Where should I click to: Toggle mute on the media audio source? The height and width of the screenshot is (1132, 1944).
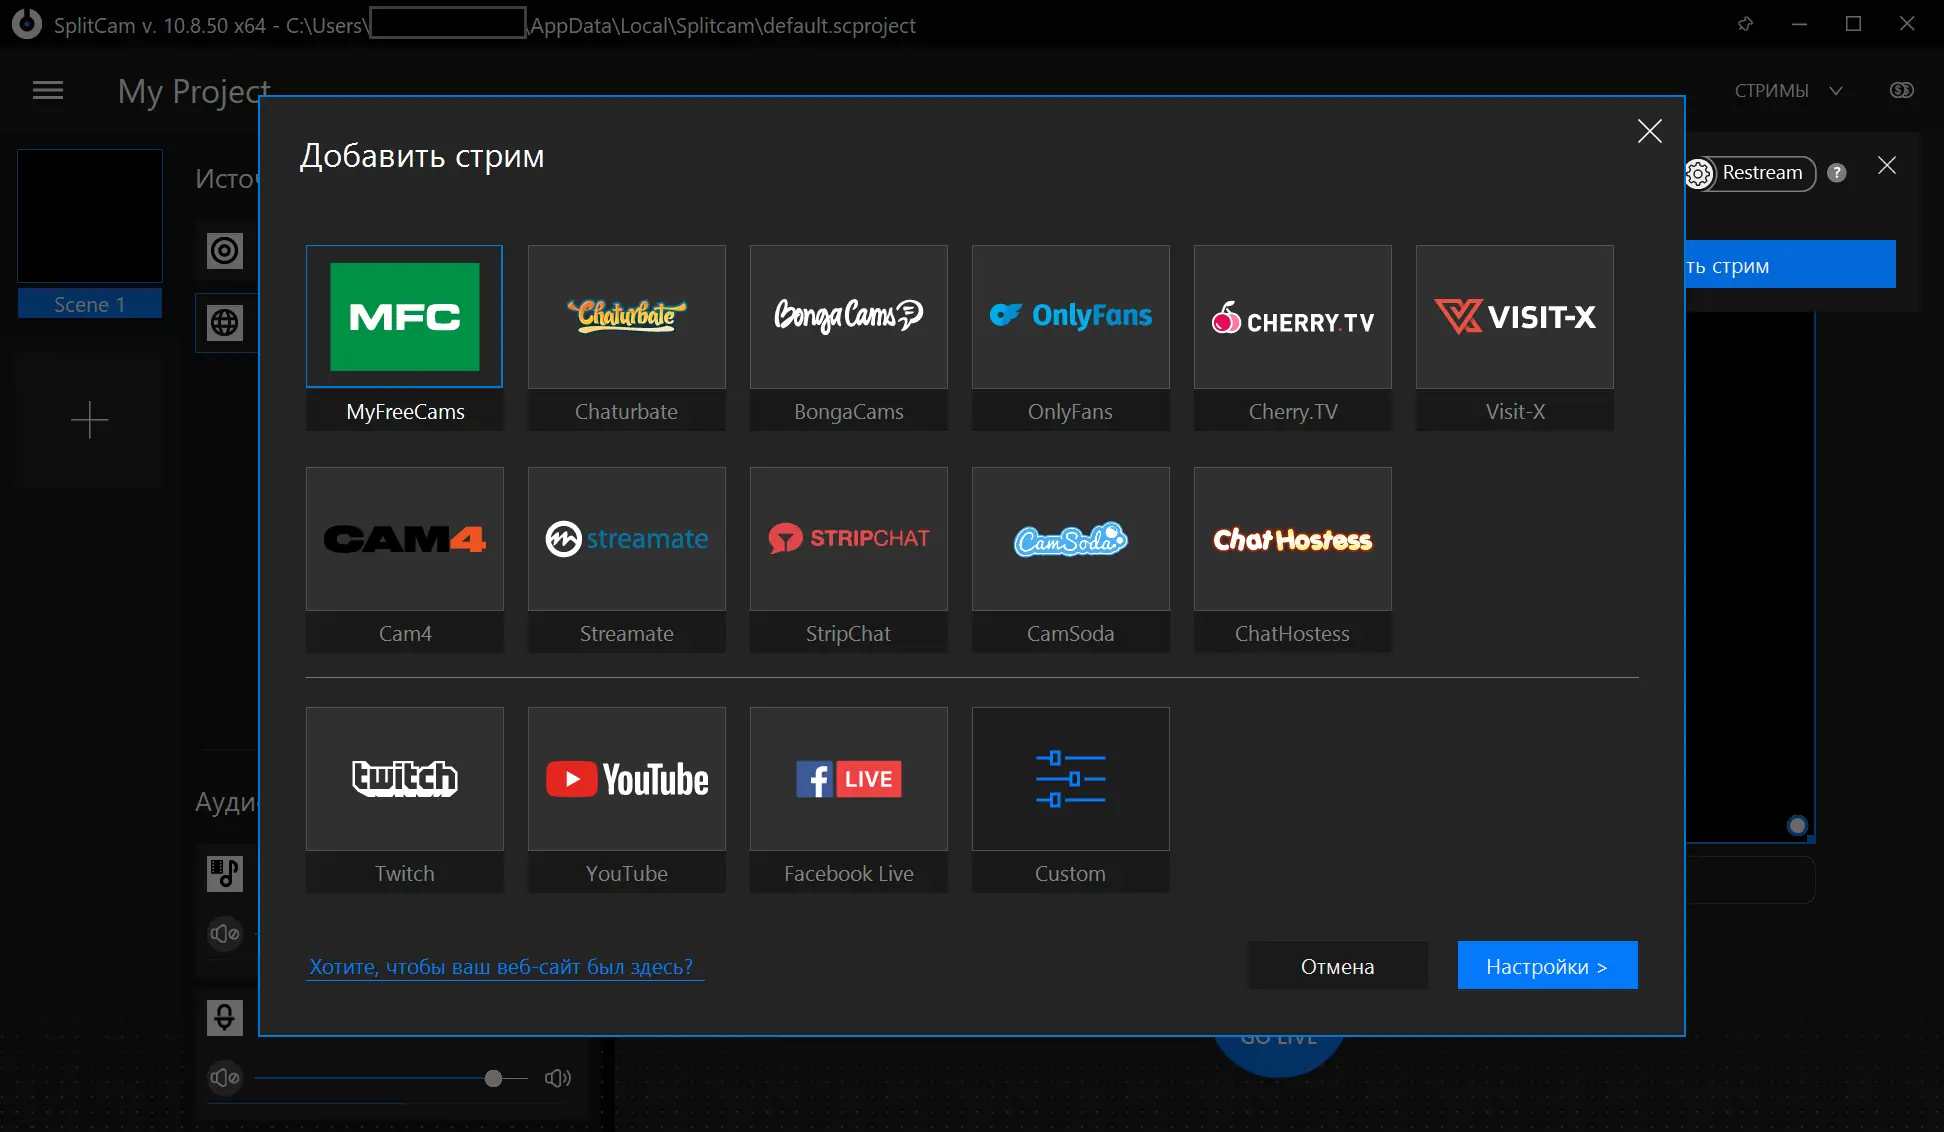(225, 934)
